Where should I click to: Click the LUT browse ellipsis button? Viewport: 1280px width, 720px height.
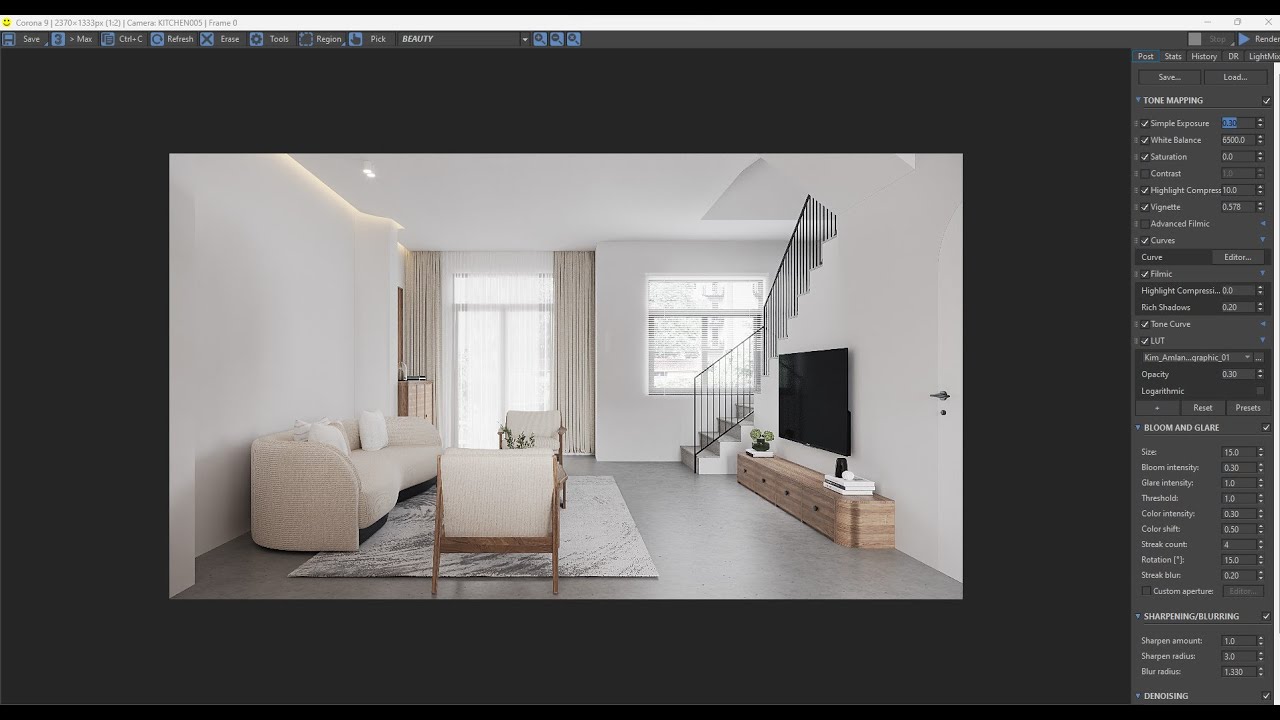pyautogui.click(x=1259, y=357)
